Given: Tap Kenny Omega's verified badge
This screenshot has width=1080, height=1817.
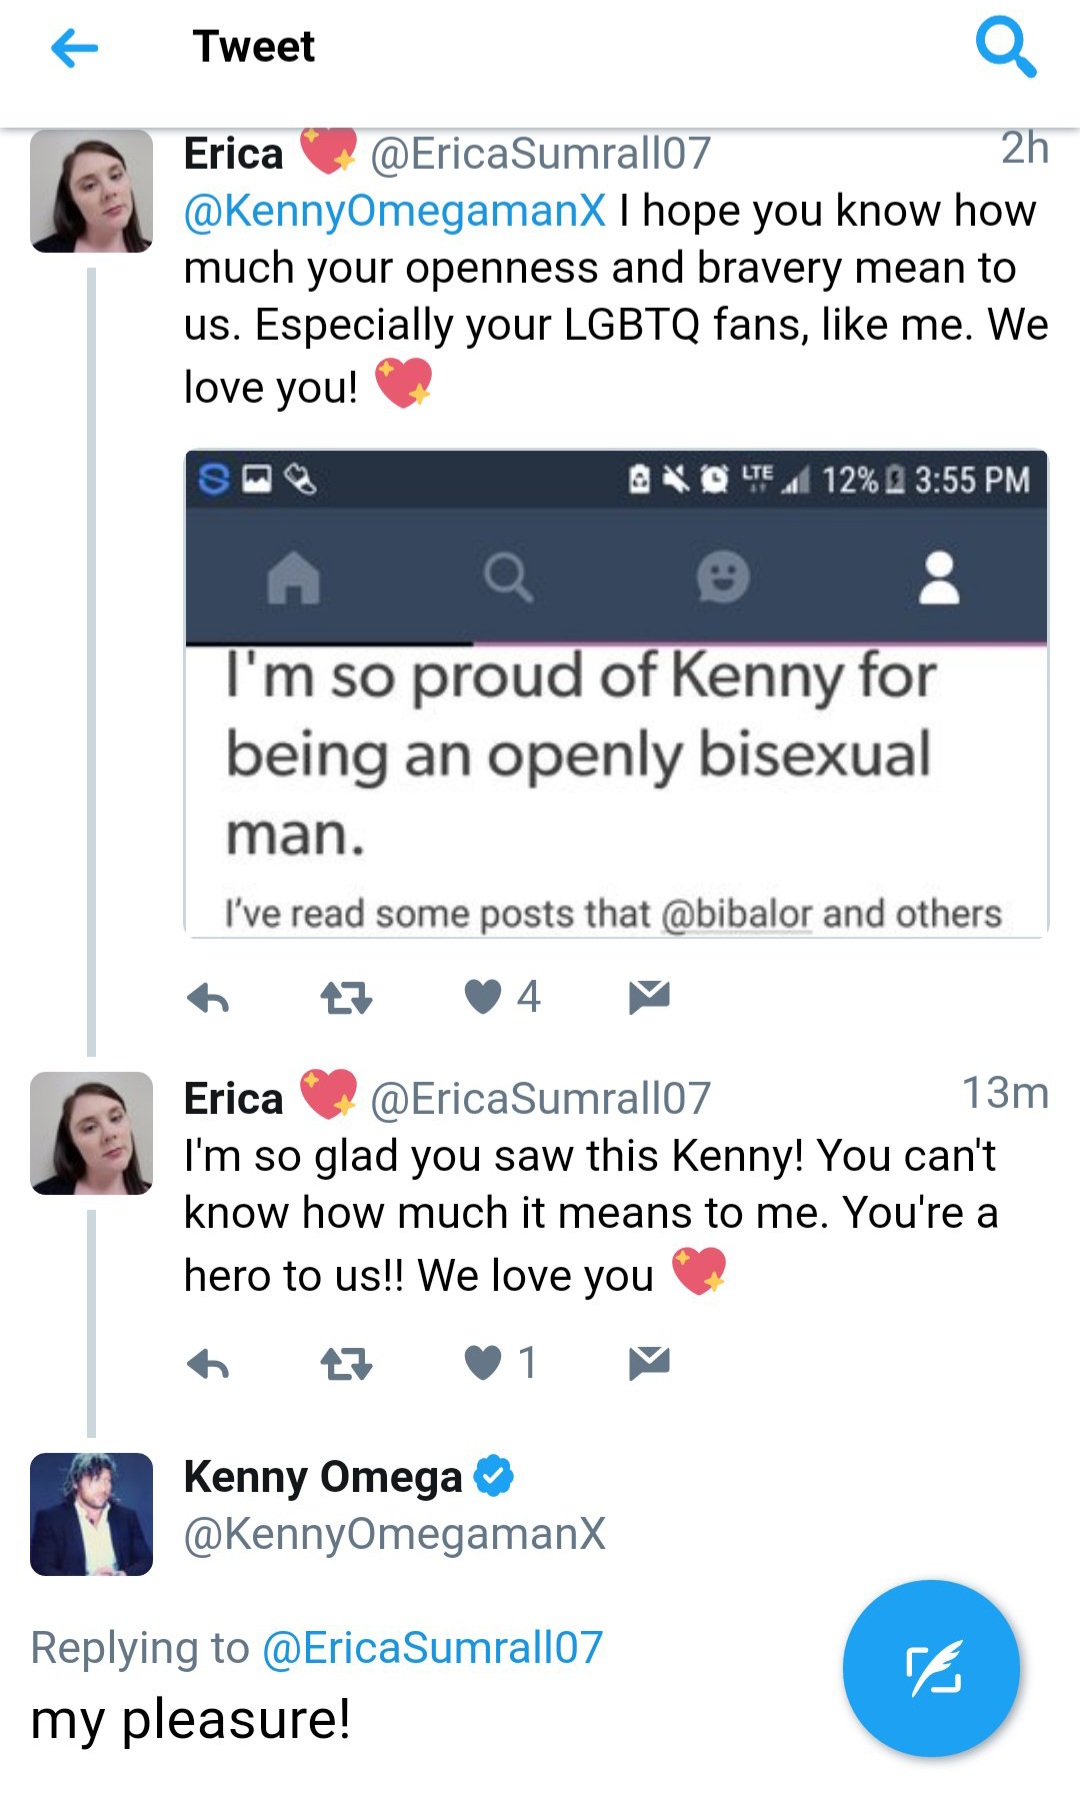Looking at the screenshot, I should tap(493, 1476).
